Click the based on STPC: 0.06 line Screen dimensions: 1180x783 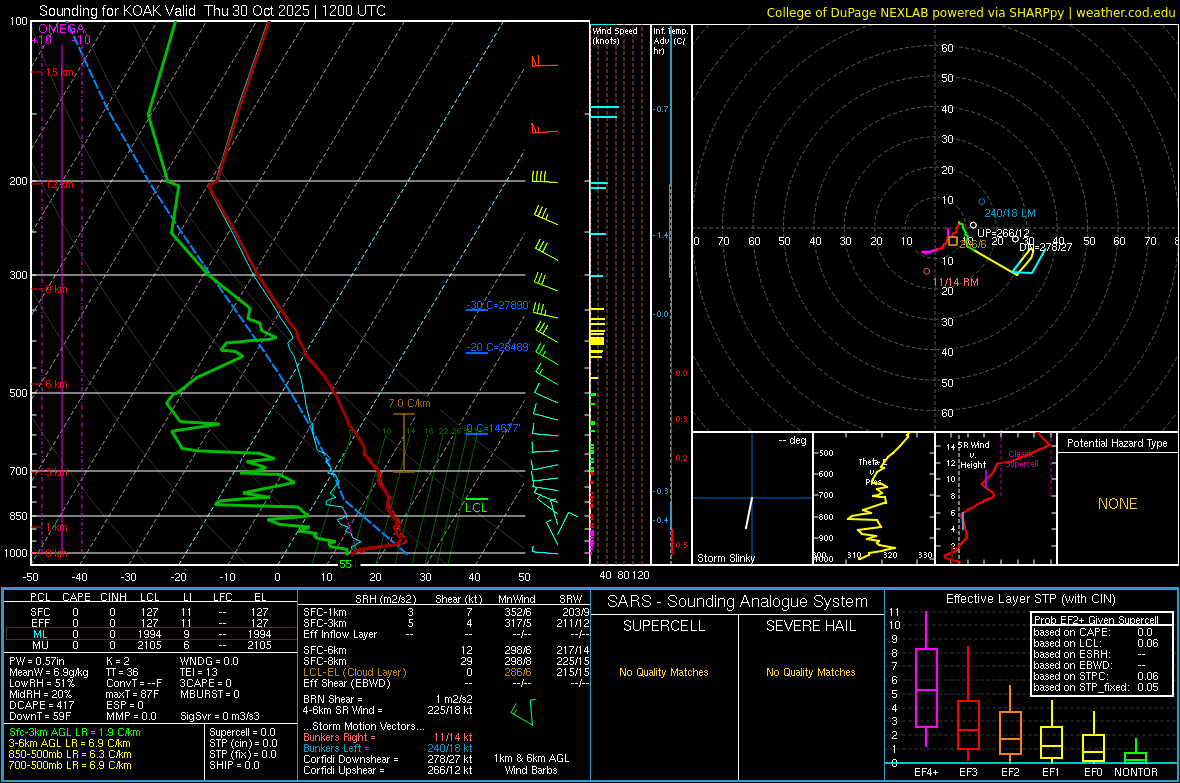[x=1096, y=676]
